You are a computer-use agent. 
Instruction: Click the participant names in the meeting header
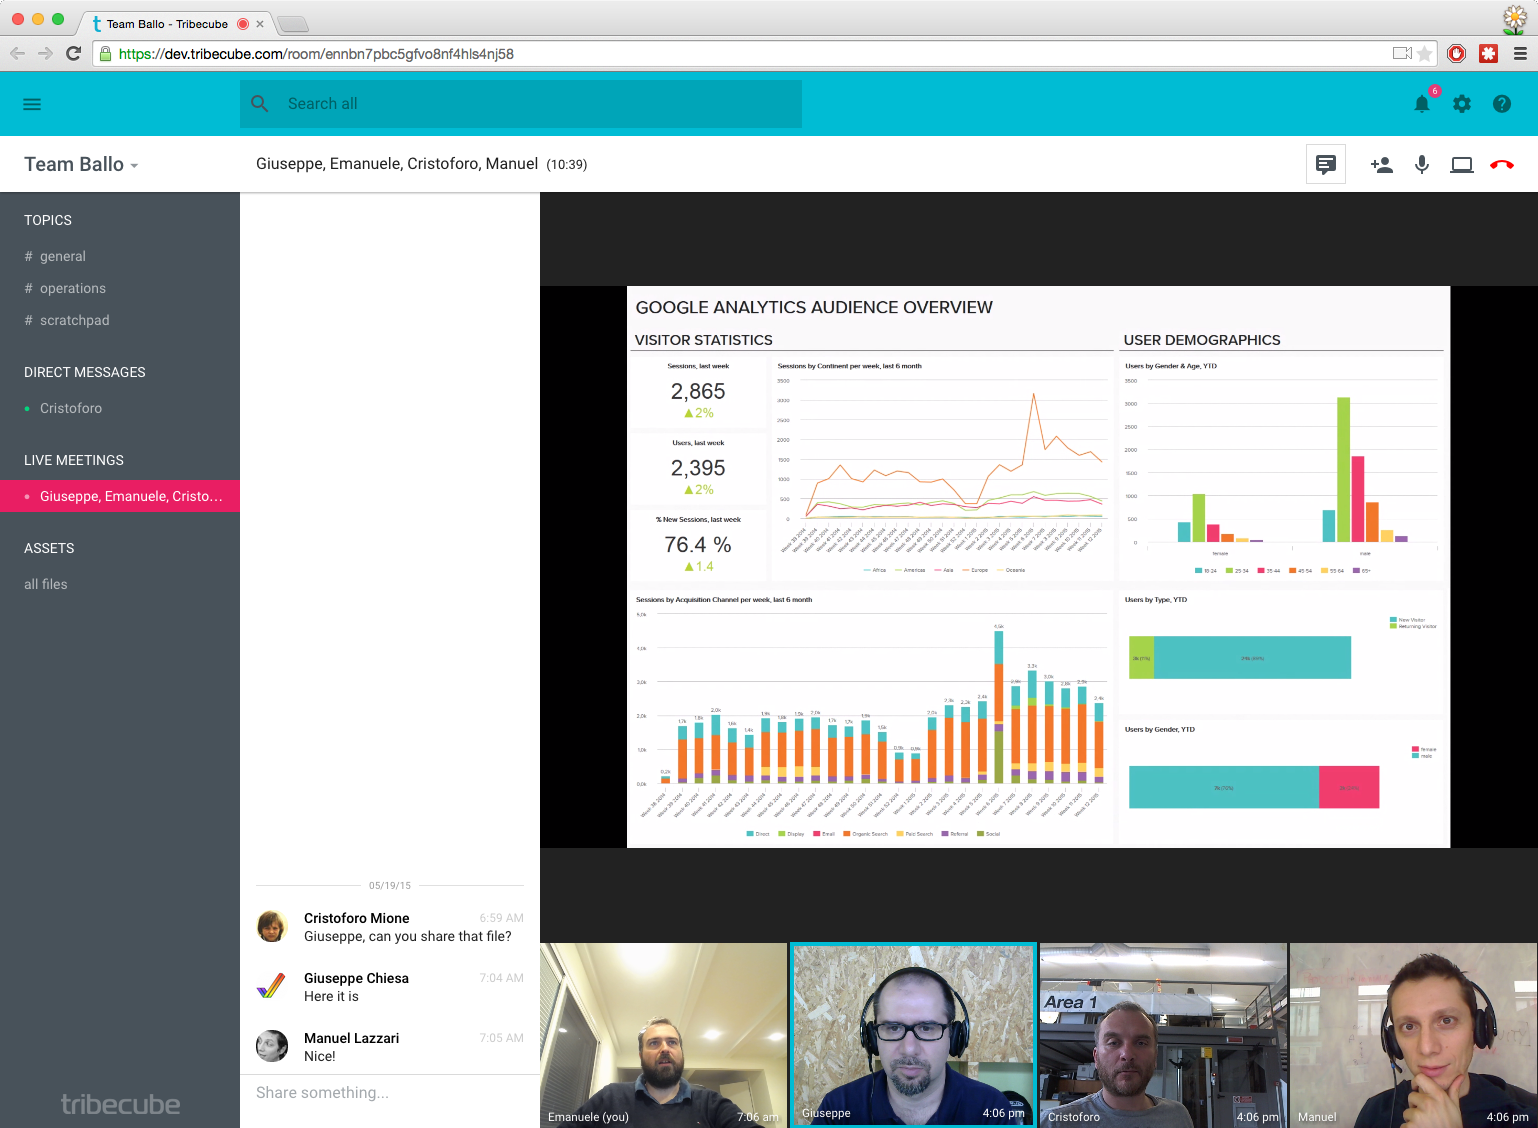point(397,164)
